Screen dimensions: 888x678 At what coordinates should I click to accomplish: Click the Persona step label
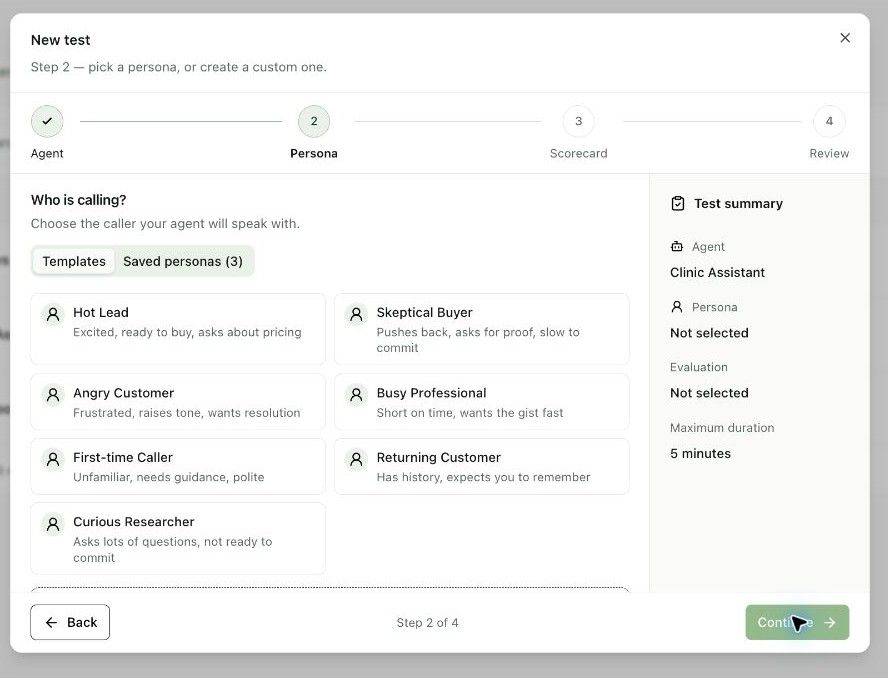tap(314, 153)
